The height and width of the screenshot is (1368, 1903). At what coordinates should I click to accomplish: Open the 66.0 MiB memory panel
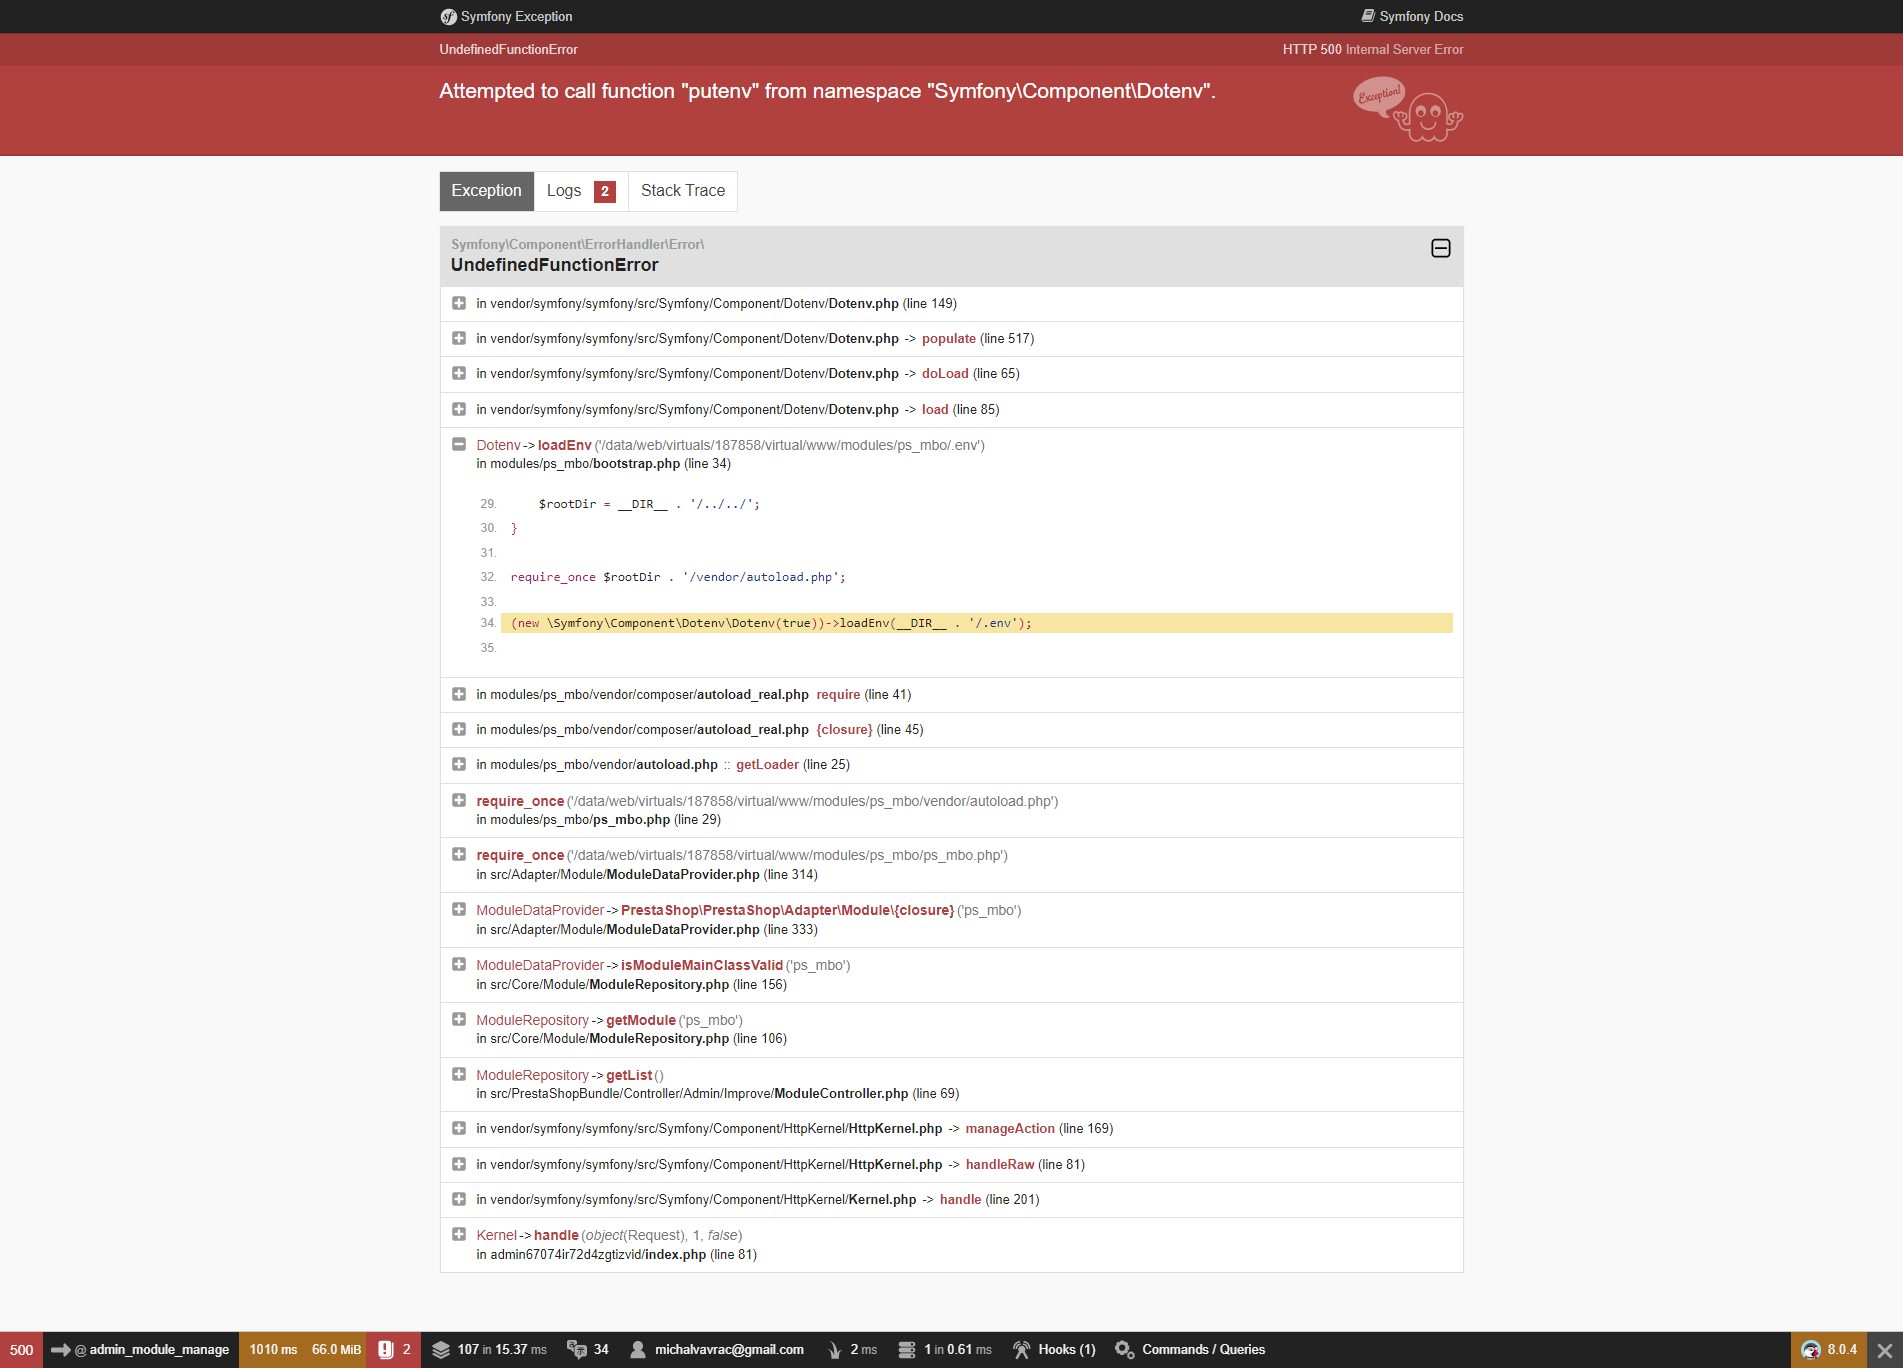click(x=336, y=1350)
